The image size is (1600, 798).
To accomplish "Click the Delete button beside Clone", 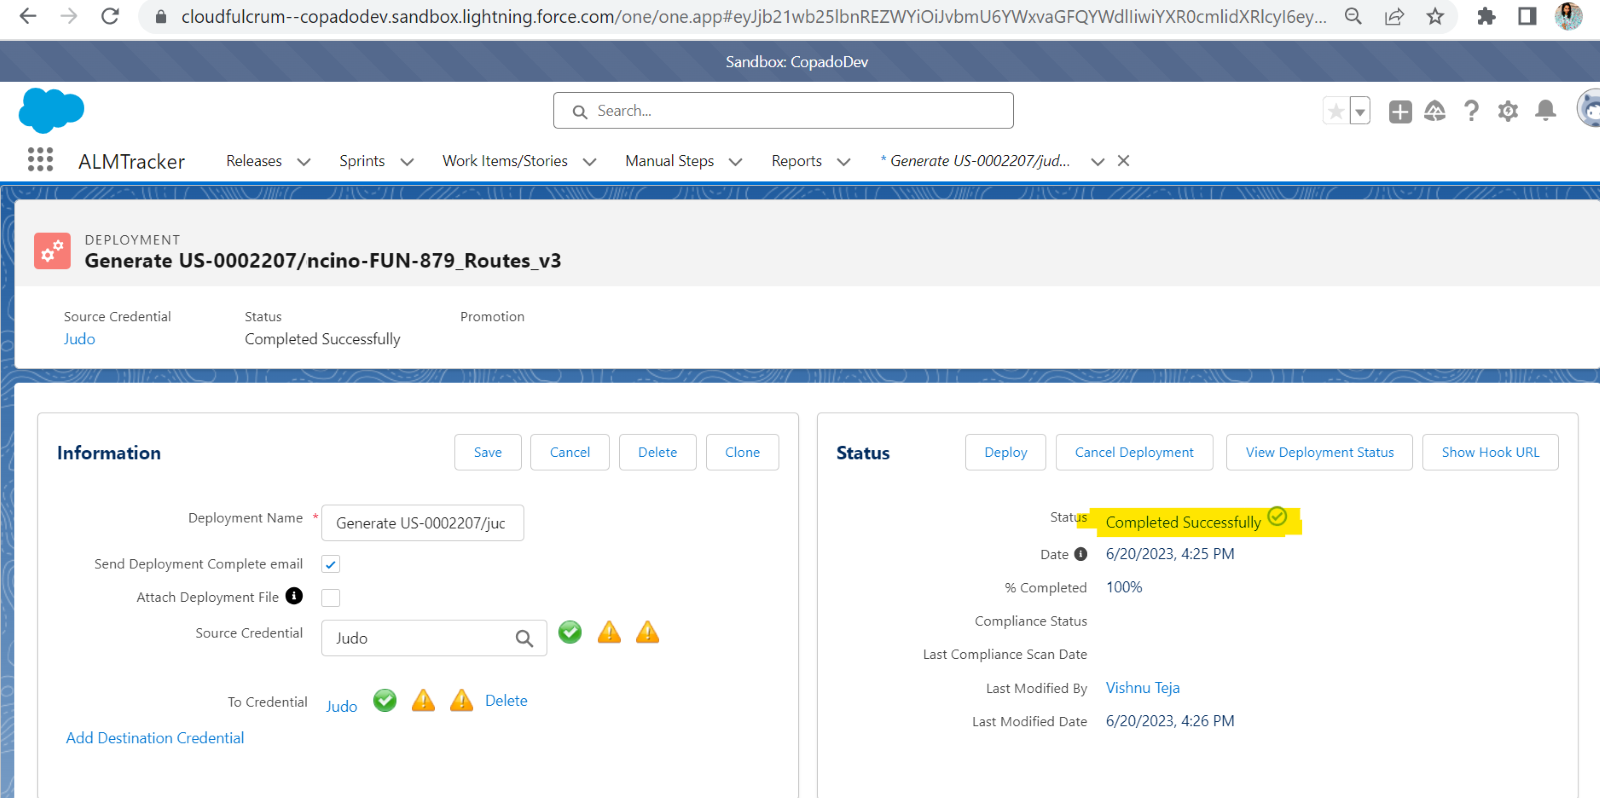I will click(658, 452).
